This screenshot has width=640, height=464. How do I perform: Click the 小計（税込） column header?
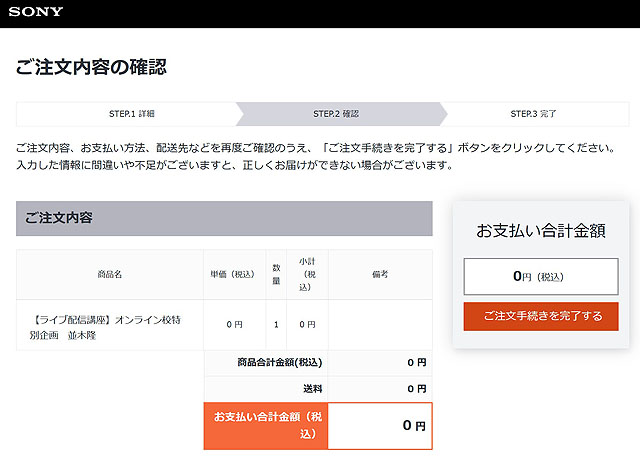[x=307, y=274]
